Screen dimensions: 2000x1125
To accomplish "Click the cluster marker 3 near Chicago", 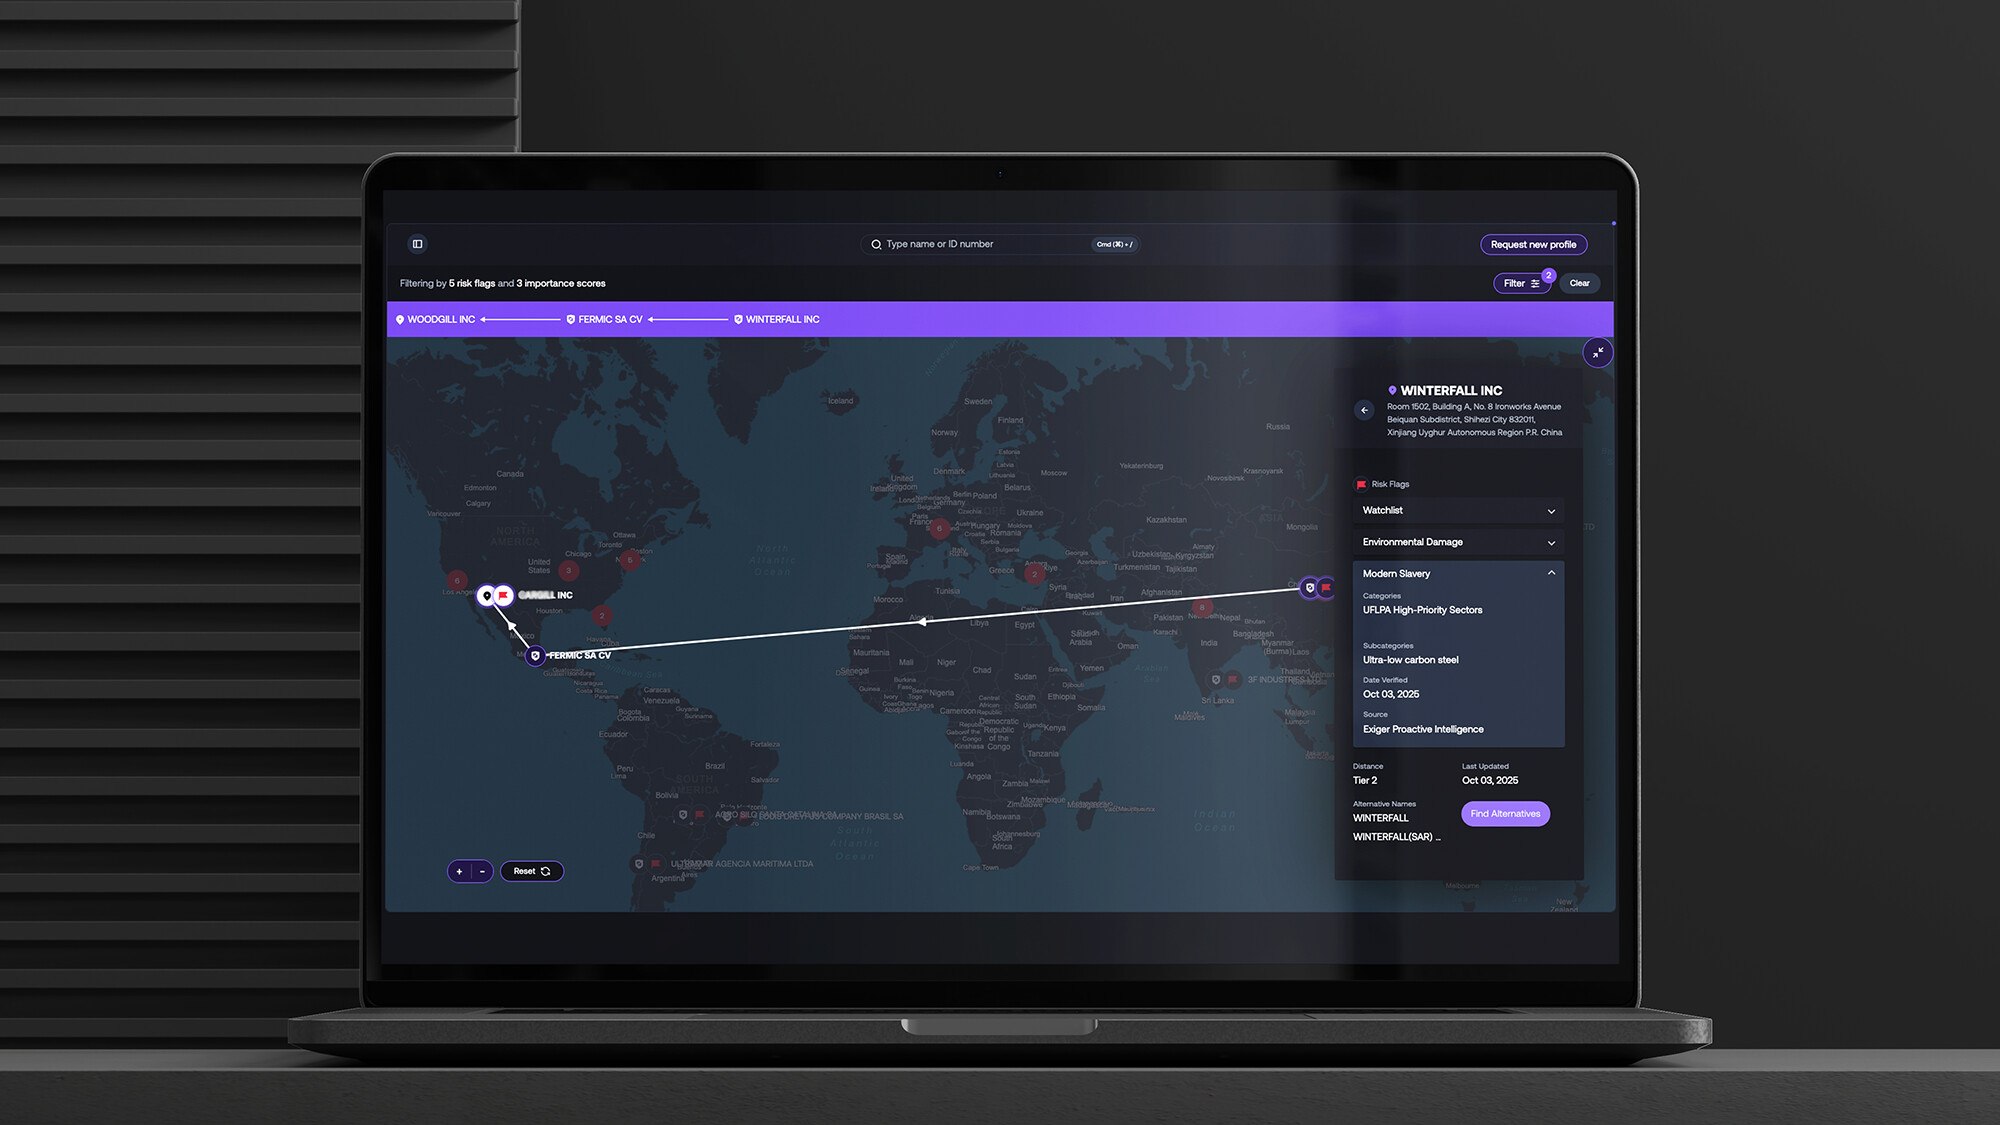I will pyautogui.click(x=568, y=571).
